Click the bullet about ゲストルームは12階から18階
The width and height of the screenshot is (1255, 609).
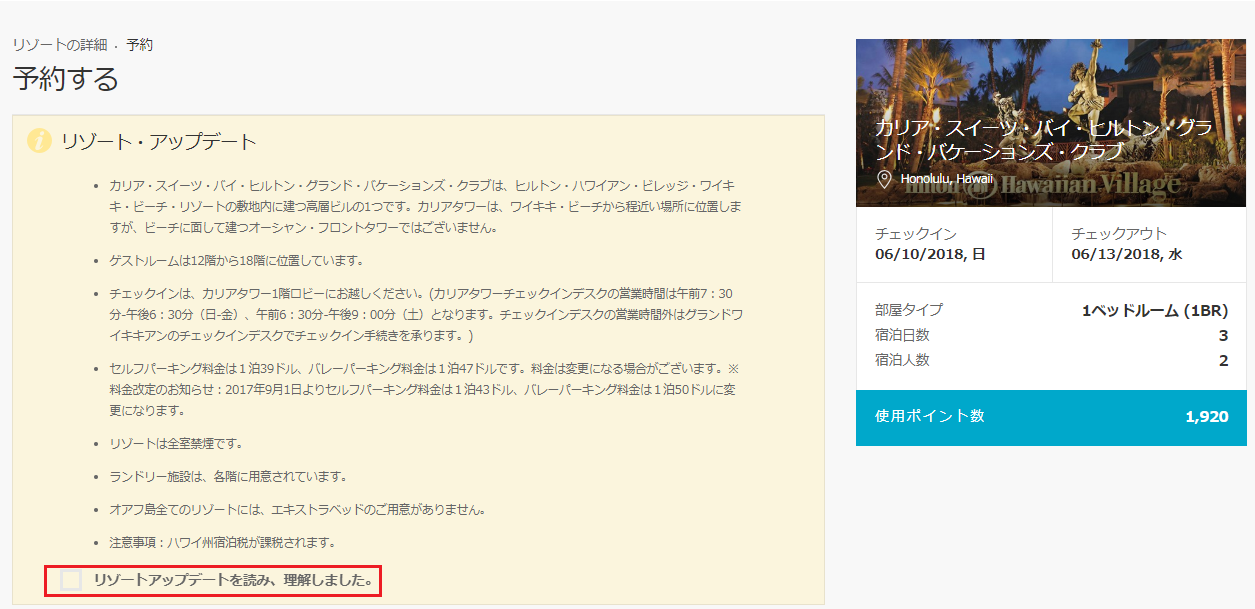click(x=236, y=261)
